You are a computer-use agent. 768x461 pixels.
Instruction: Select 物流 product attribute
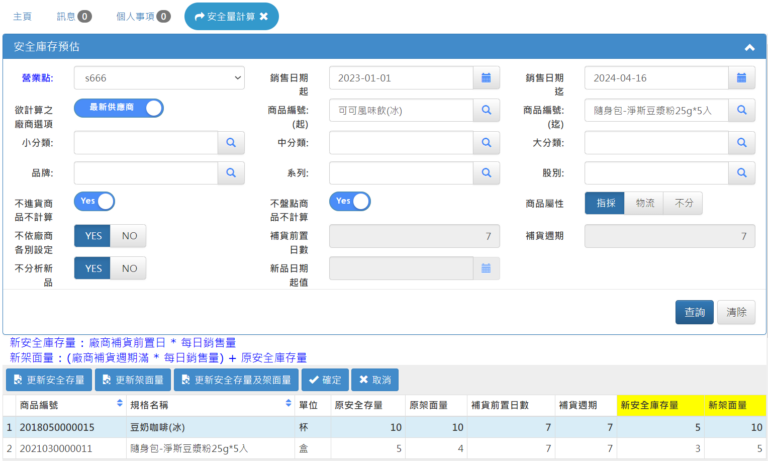coord(644,203)
